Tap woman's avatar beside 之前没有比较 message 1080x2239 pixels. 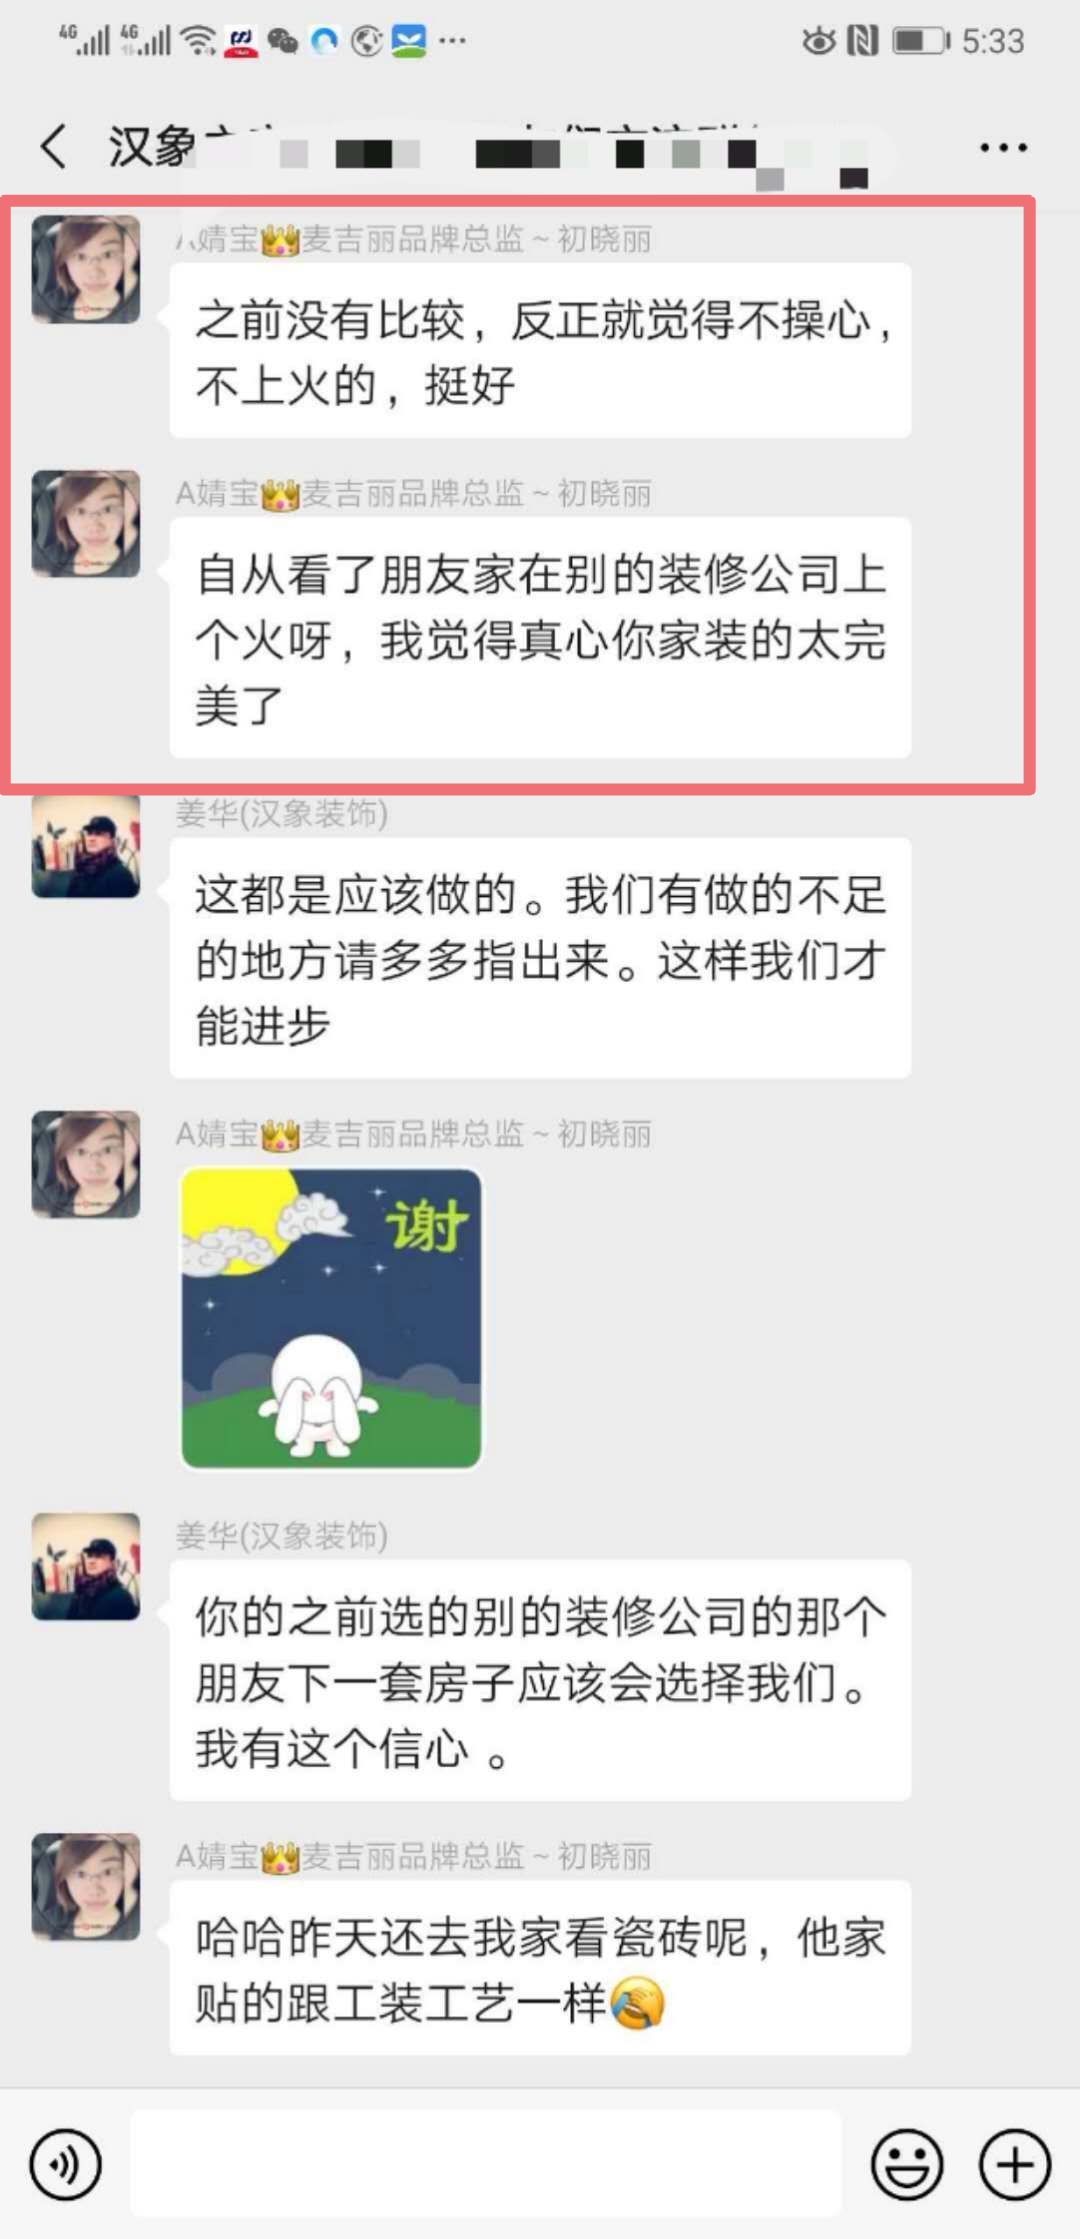(x=86, y=269)
